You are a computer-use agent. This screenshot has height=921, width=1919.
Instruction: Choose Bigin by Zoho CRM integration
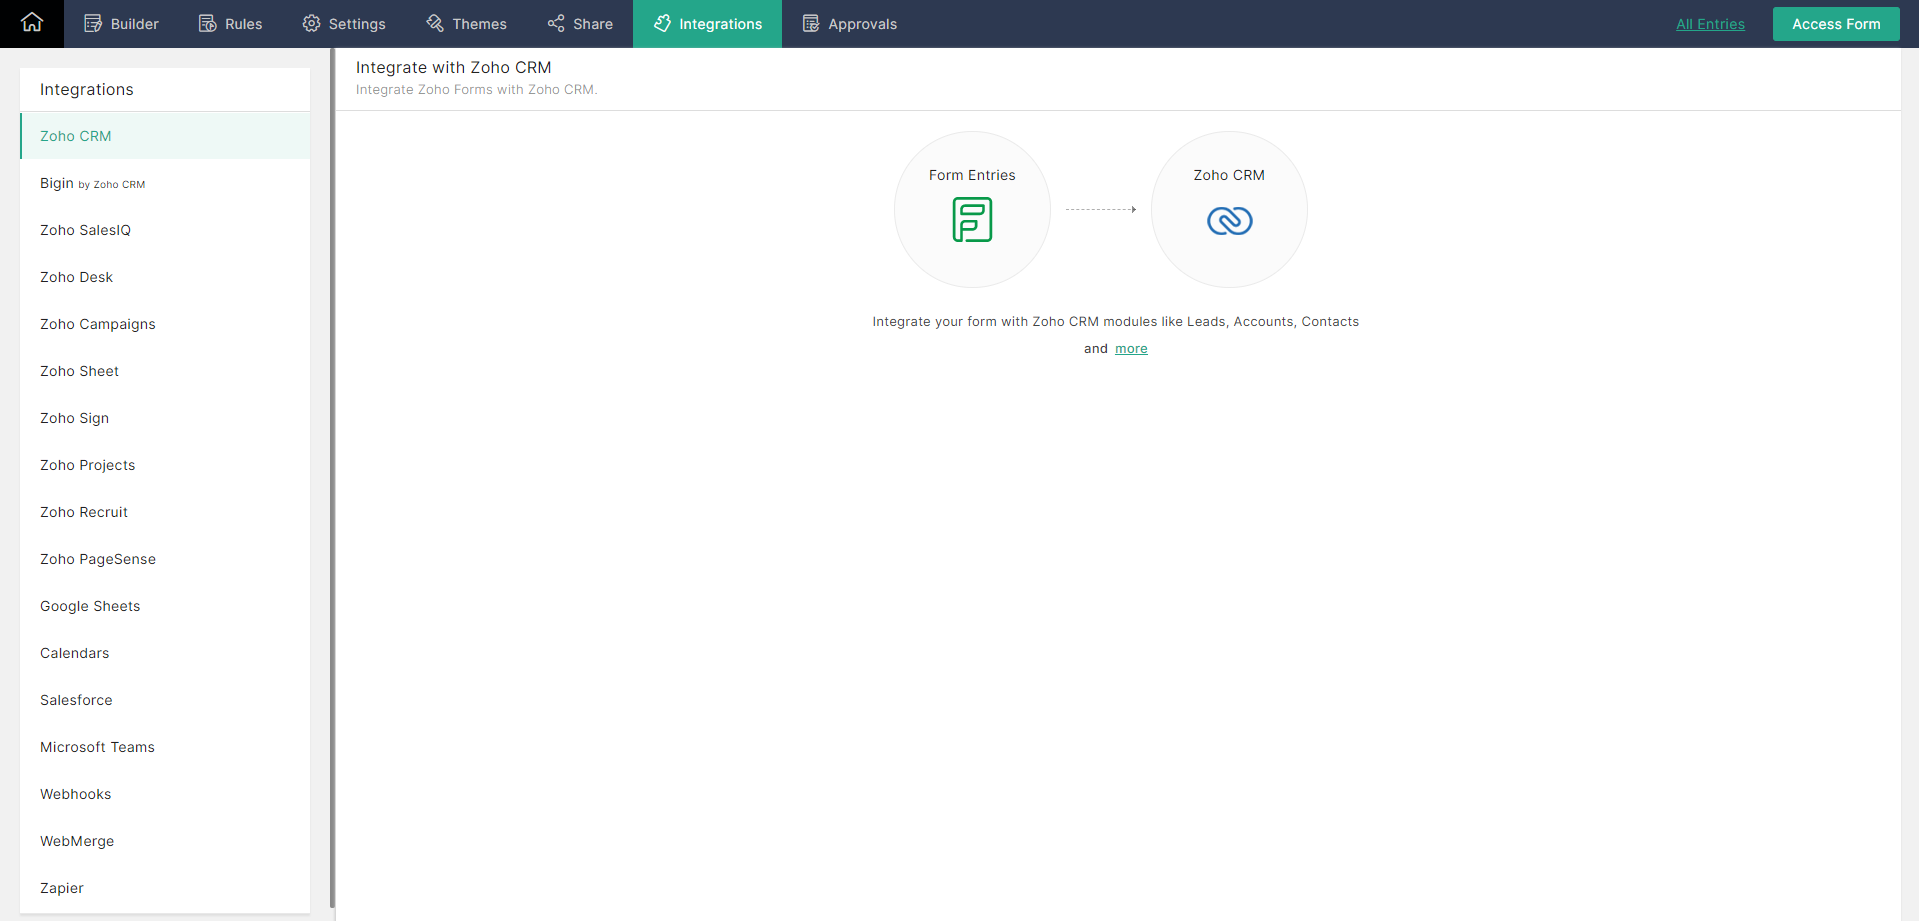pyautogui.click(x=92, y=183)
